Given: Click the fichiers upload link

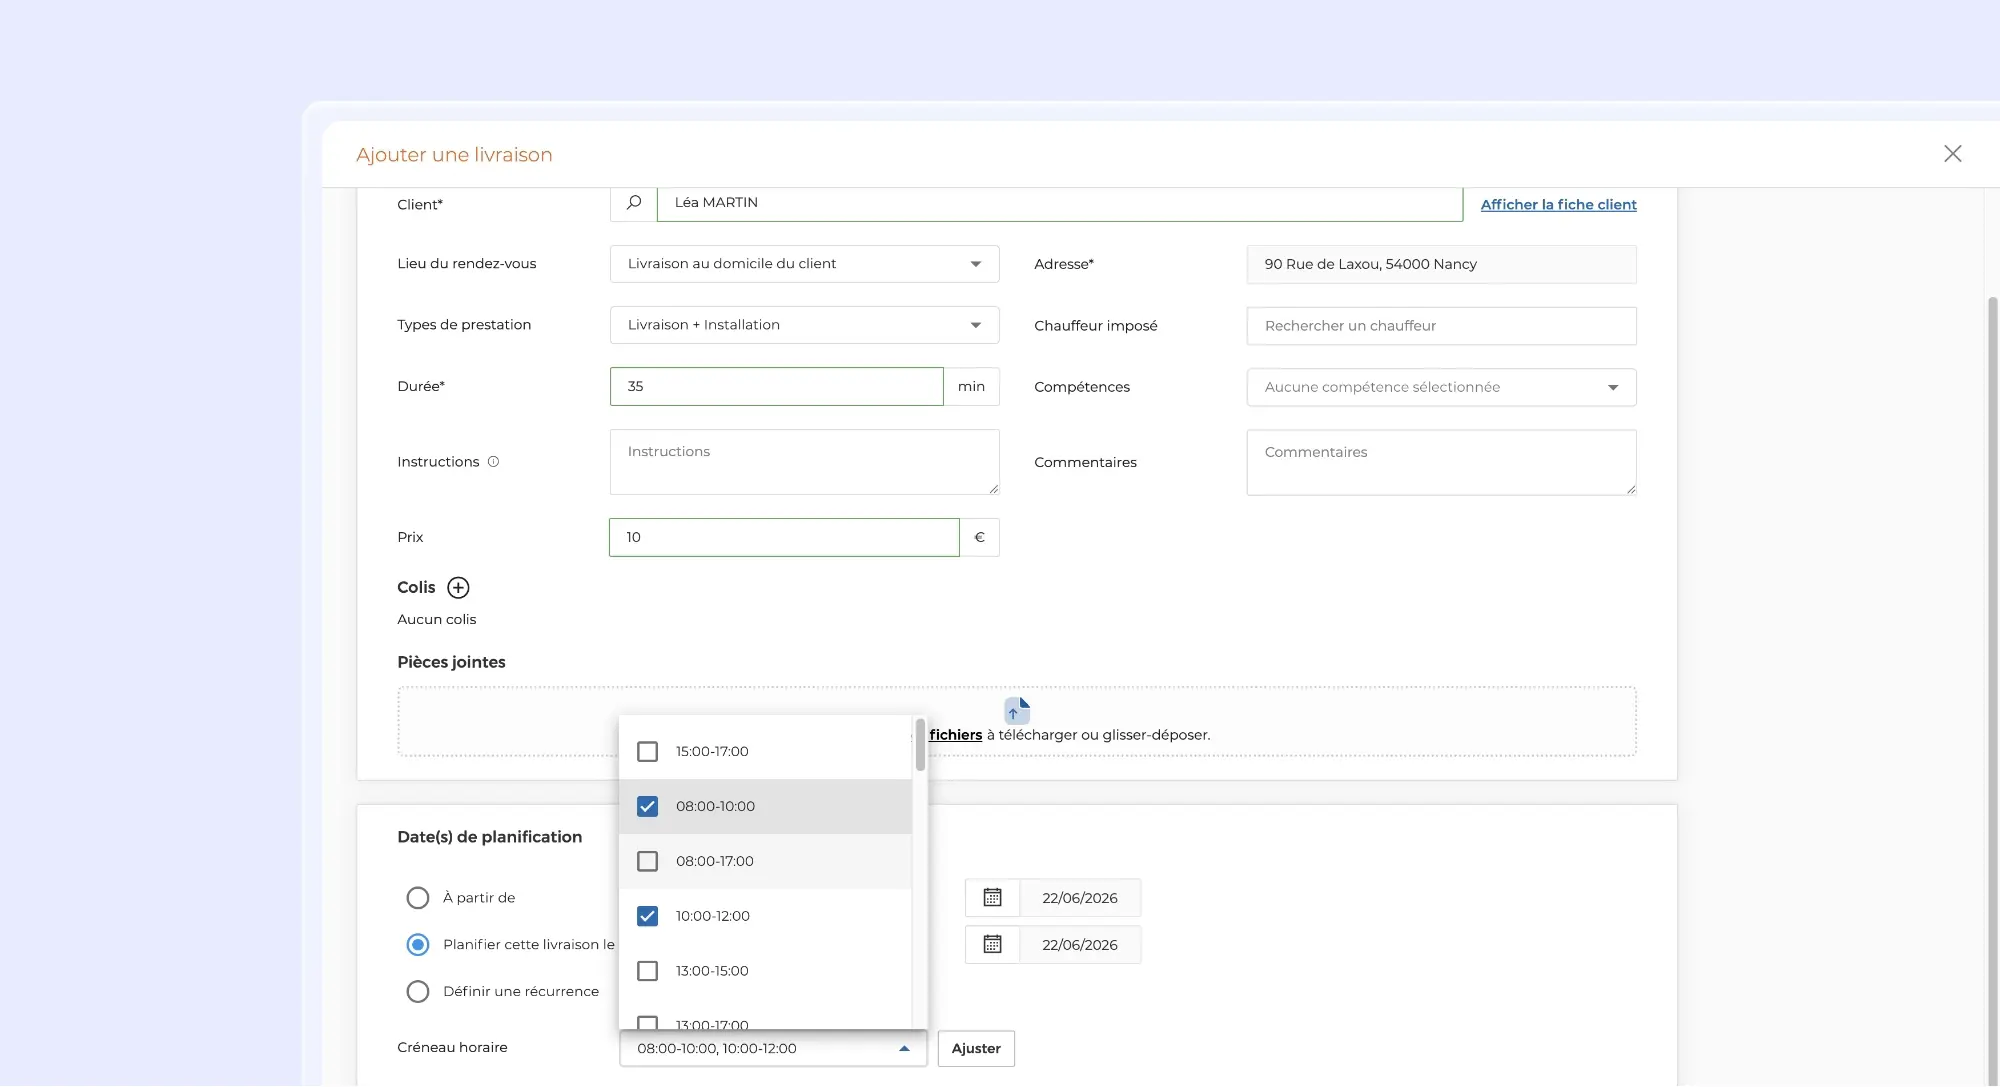Looking at the screenshot, I should click(x=955, y=735).
